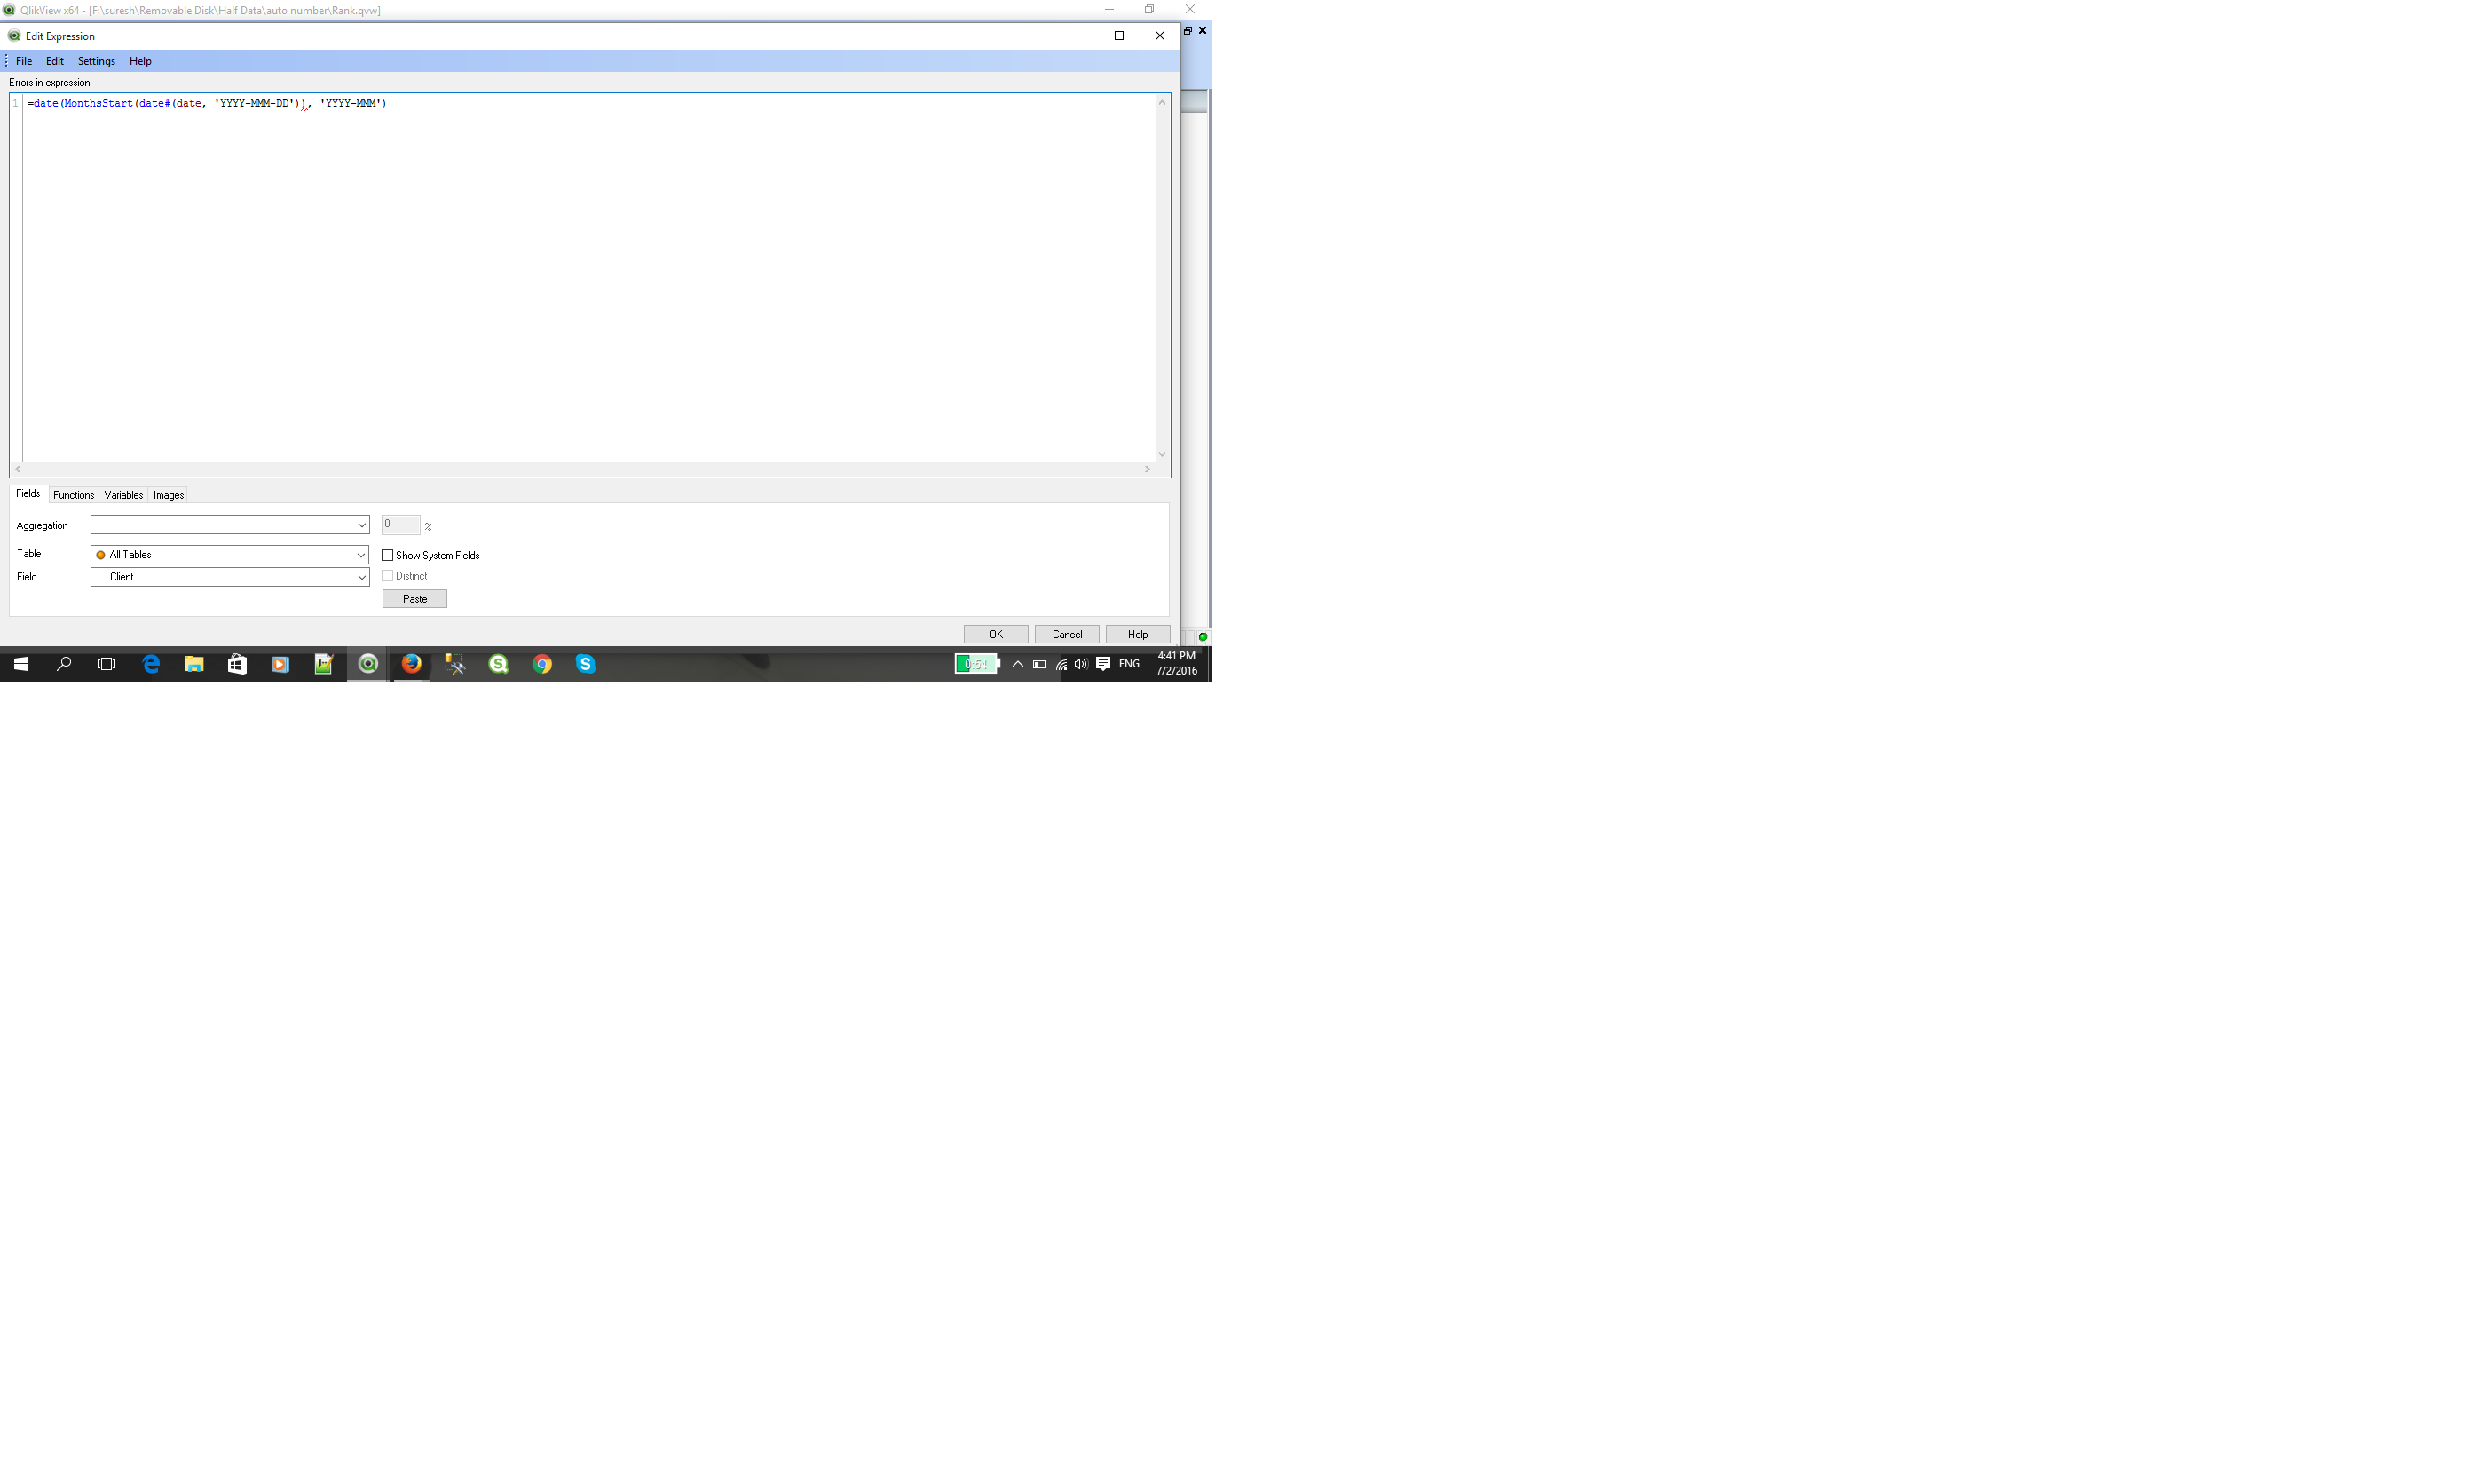Select the All Tables radio button
The width and height of the screenshot is (2478, 1484).
click(100, 555)
